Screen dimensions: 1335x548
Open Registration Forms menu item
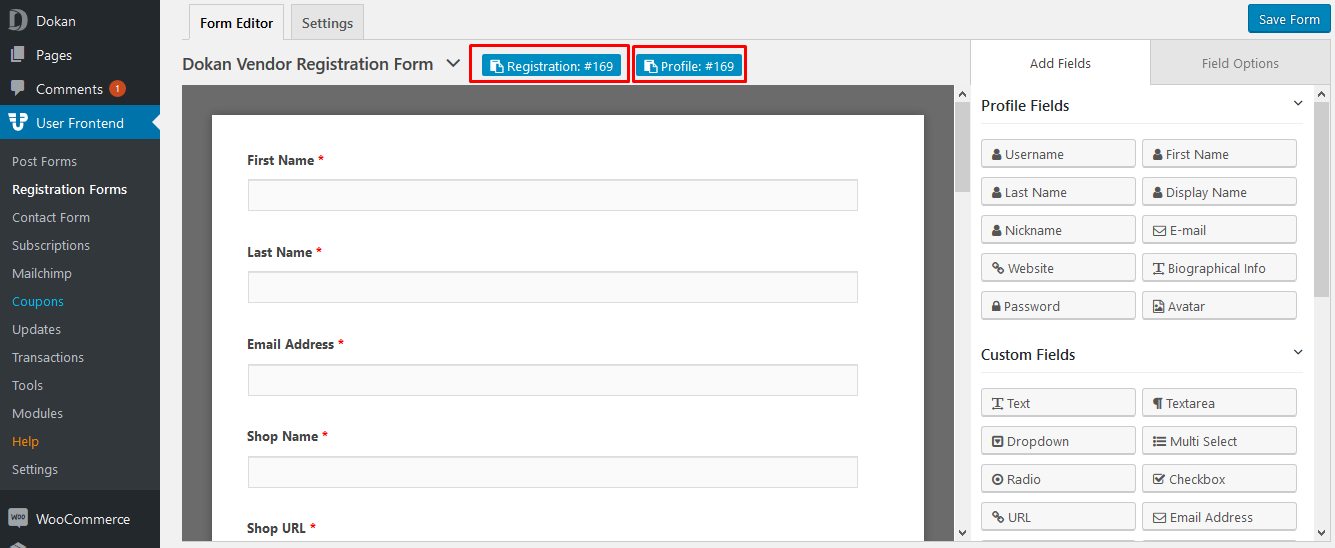click(70, 189)
